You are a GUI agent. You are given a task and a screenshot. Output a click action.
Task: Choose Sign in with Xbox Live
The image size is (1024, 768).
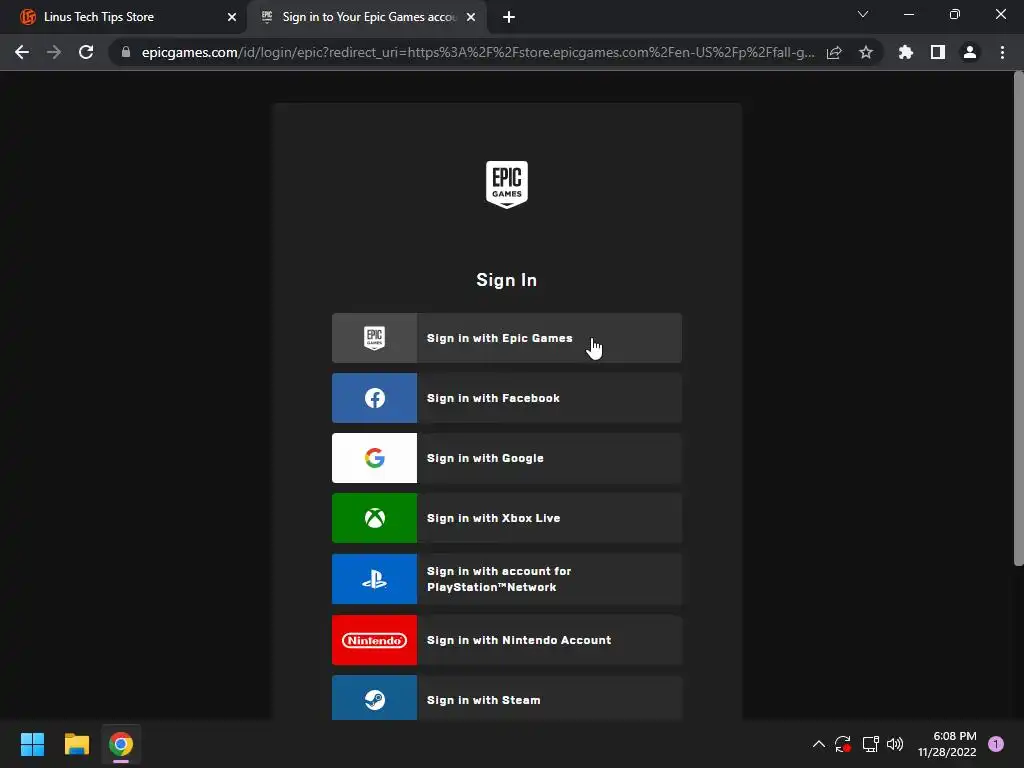[x=507, y=518]
